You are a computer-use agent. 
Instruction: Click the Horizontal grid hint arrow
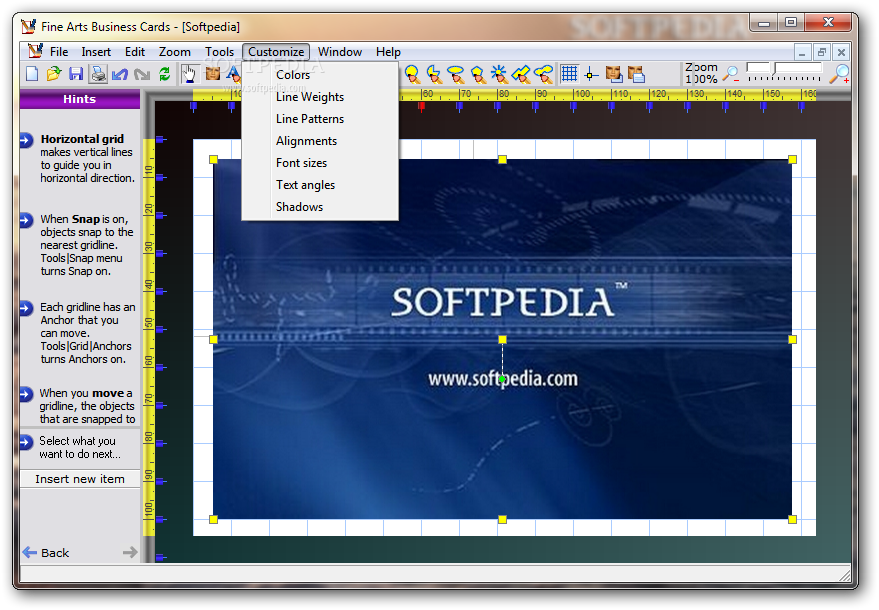[x=26, y=140]
